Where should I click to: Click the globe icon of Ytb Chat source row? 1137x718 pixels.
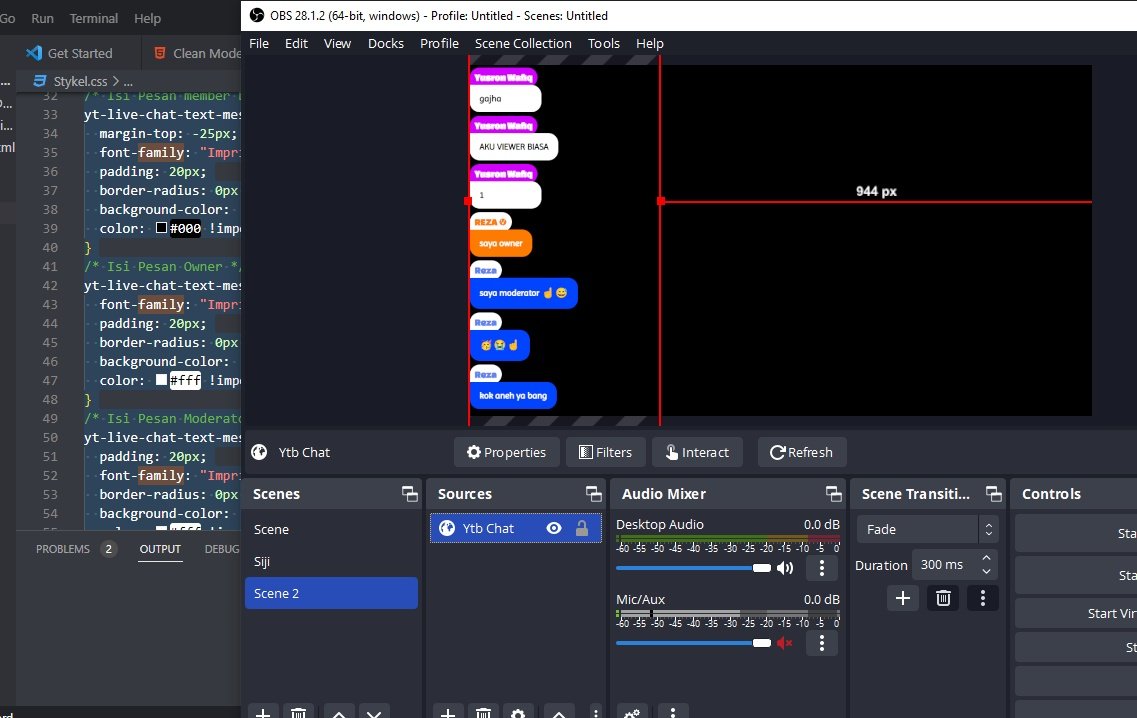pyautogui.click(x=447, y=529)
